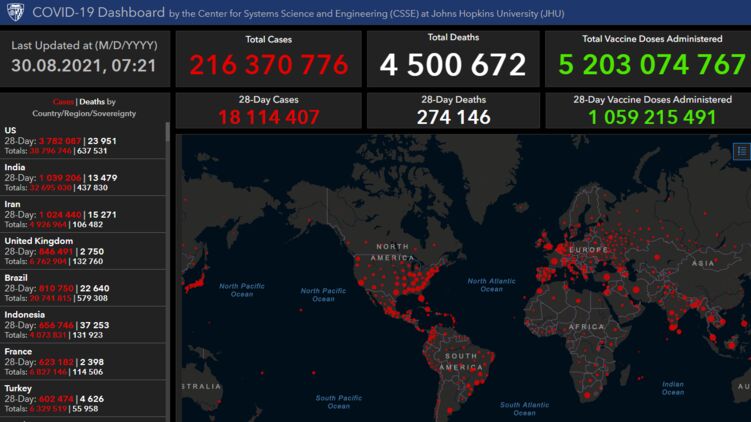
Task: Choose Iran from the country list
Action: [x=82, y=214]
